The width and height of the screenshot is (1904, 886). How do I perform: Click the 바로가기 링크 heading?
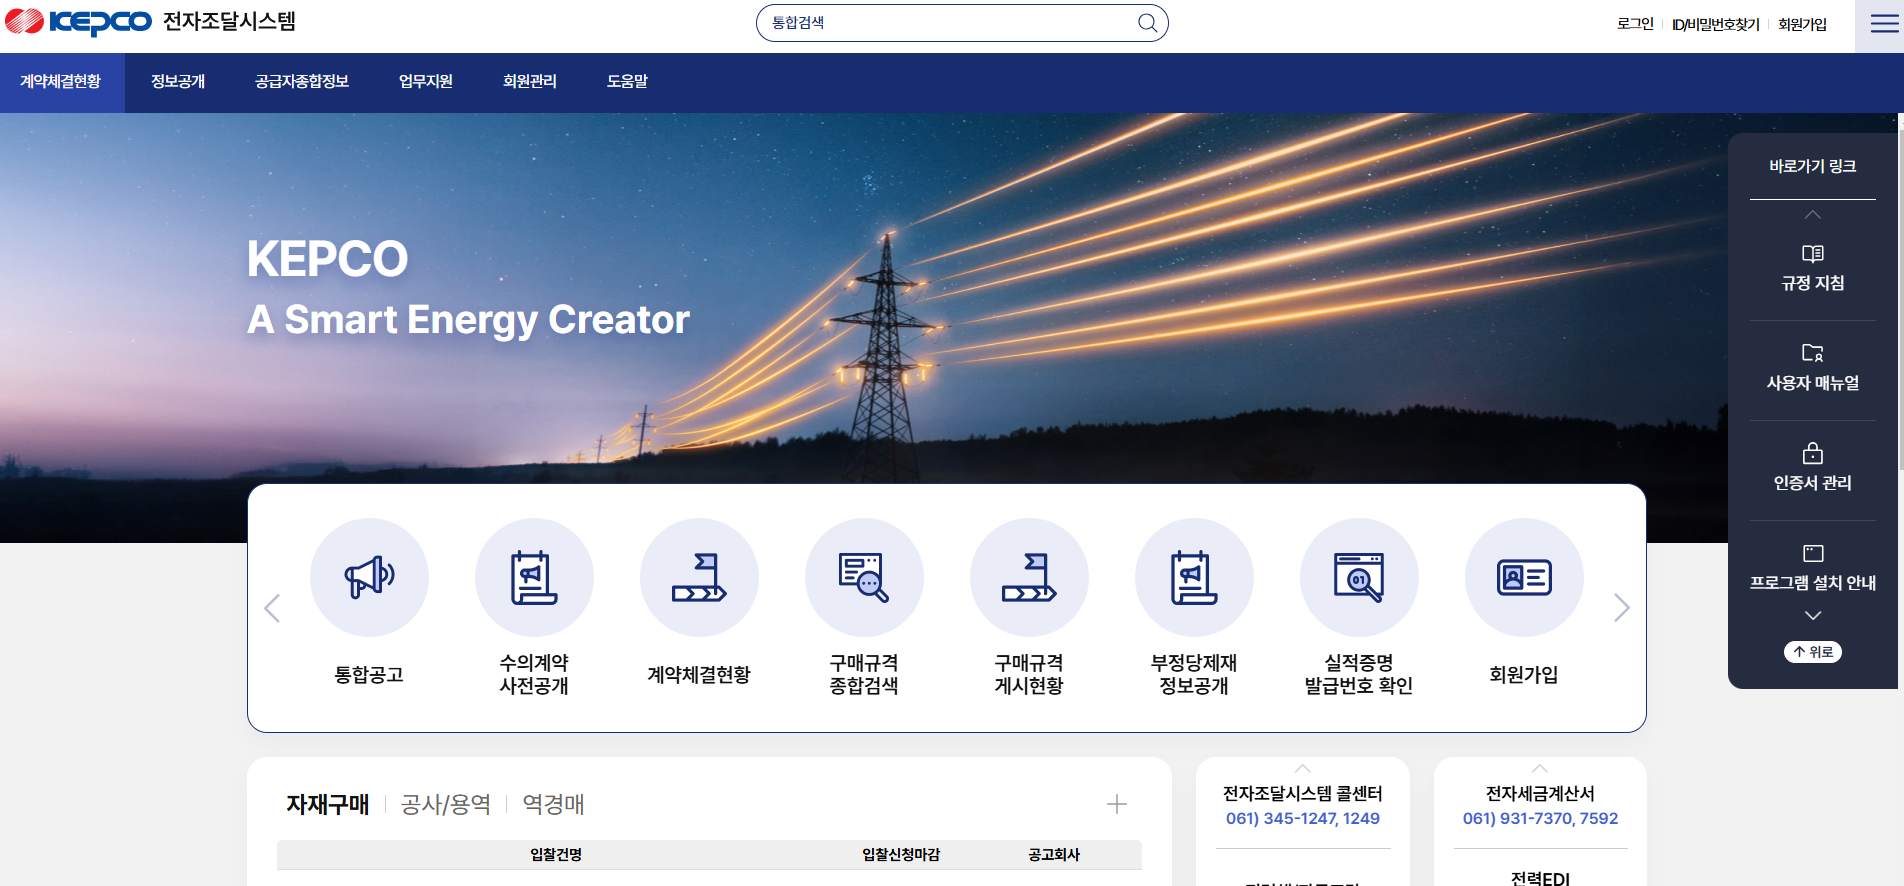(1812, 166)
